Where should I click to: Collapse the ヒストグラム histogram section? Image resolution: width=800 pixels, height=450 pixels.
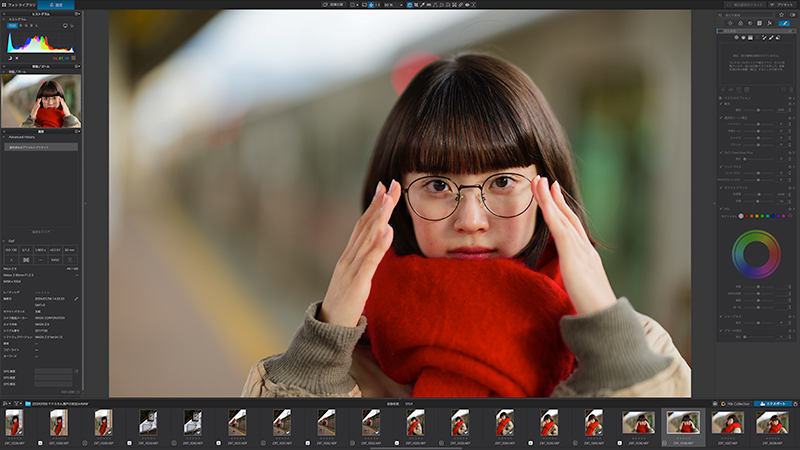pos(4,19)
